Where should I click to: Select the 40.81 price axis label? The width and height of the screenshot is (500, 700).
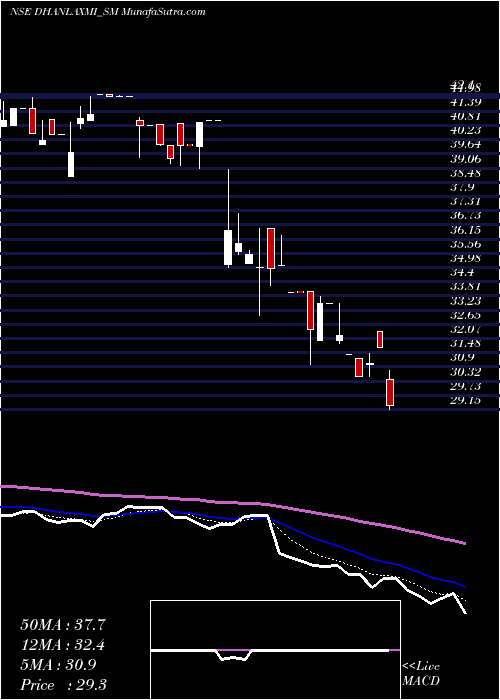coord(467,117)
